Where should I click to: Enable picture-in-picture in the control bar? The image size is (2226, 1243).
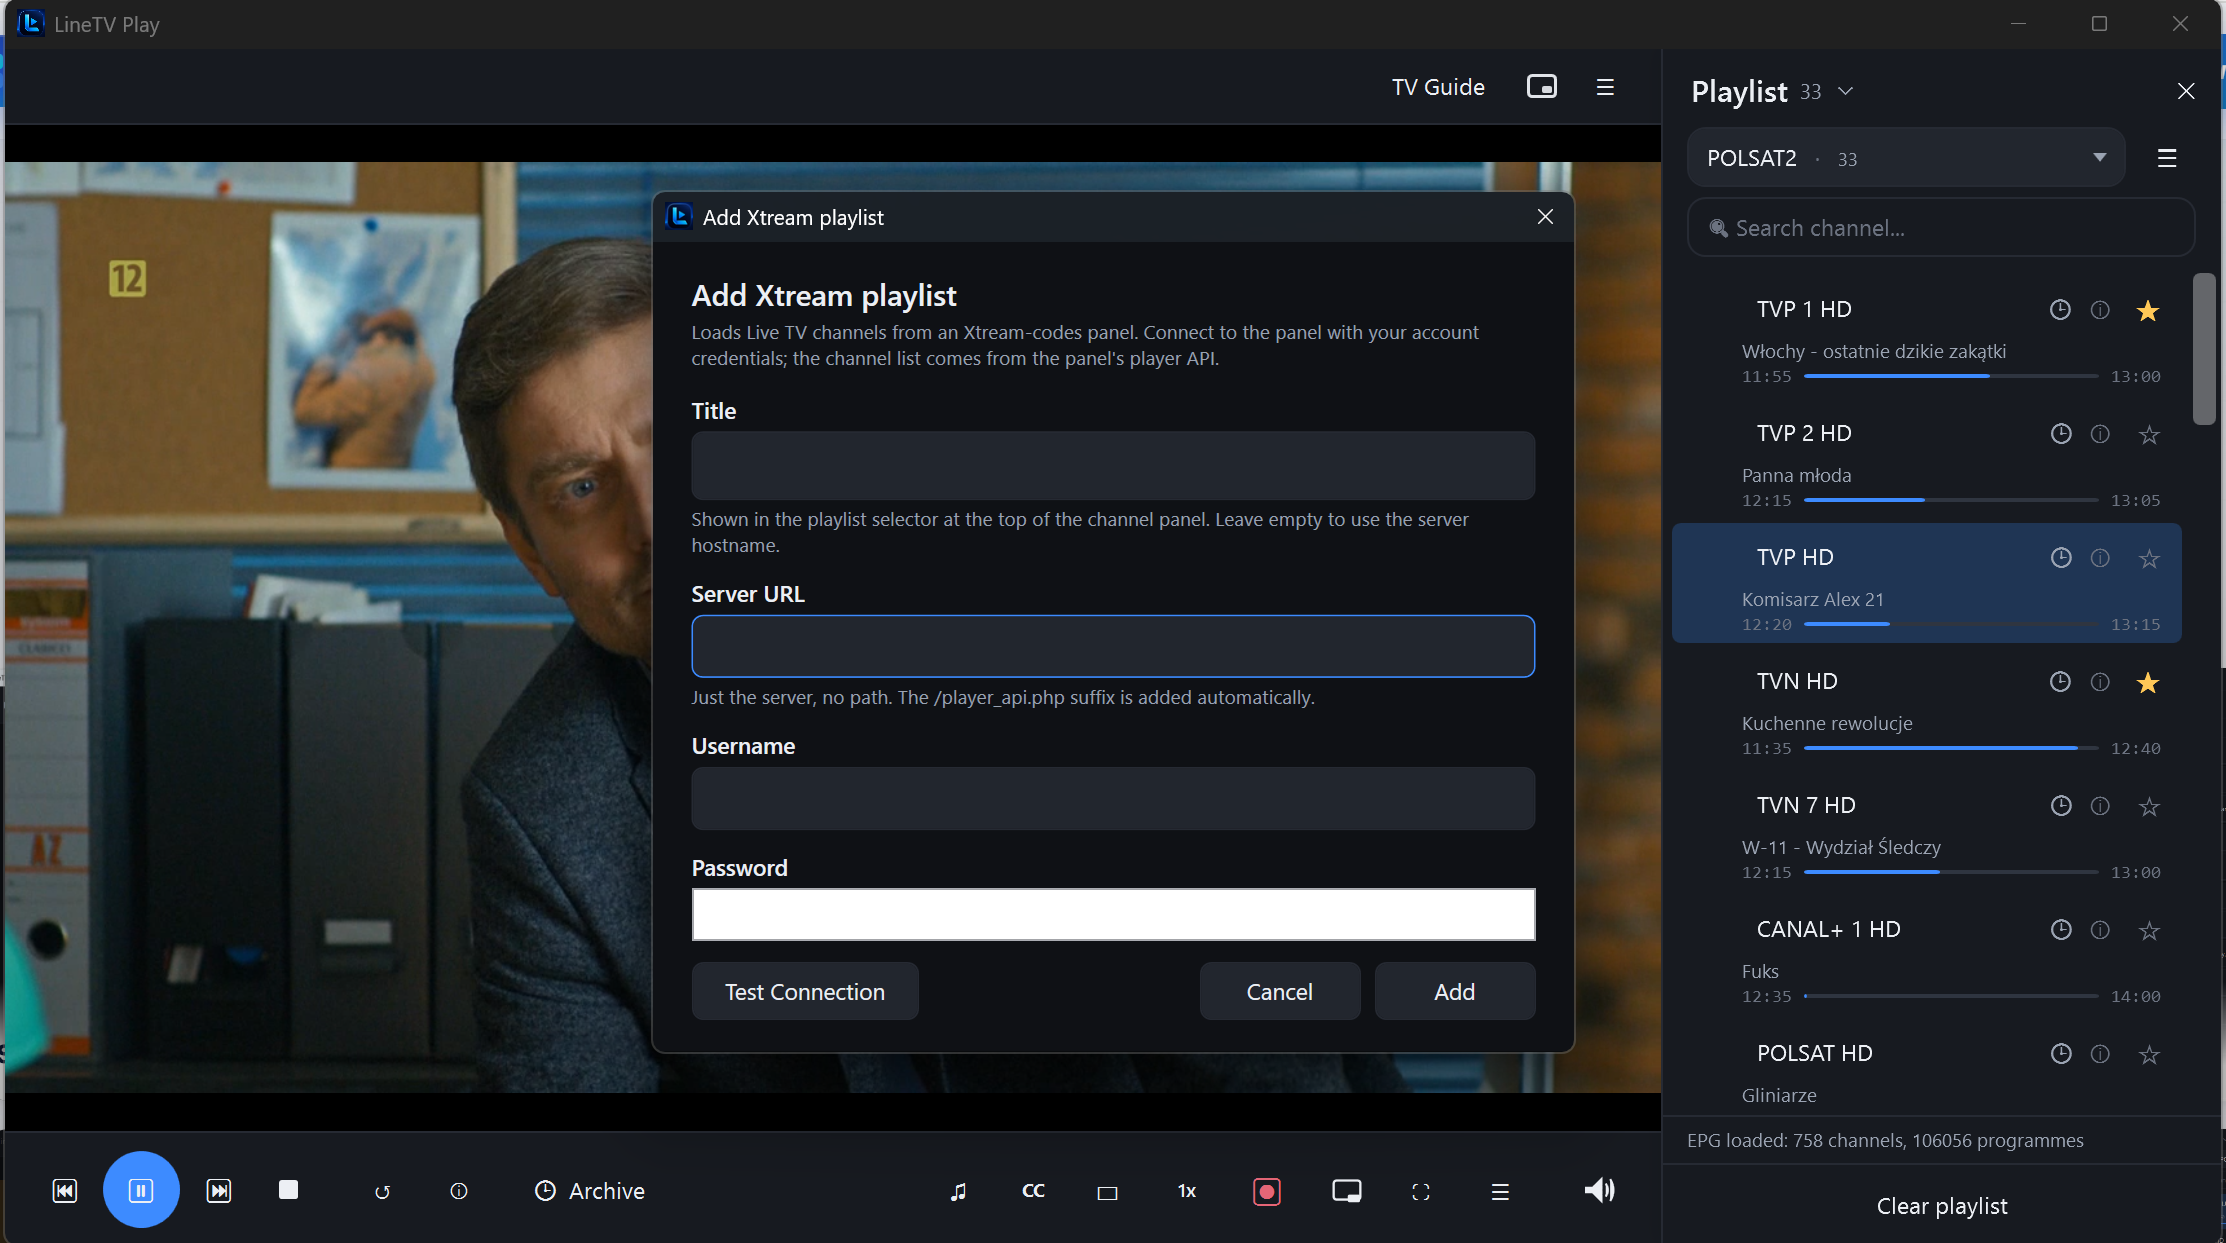pos(1347,1191)
